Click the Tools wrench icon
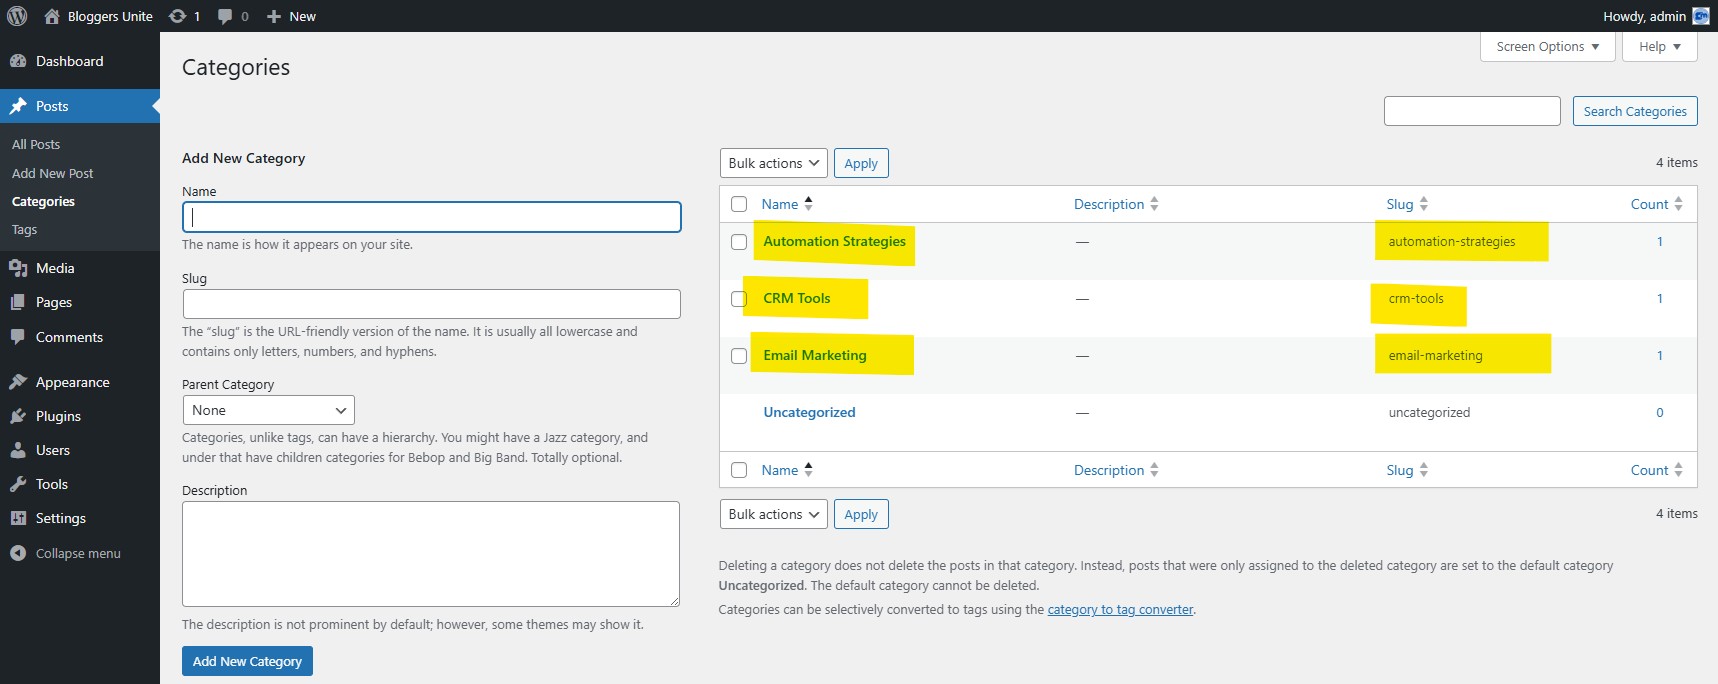 coord(18,484)
